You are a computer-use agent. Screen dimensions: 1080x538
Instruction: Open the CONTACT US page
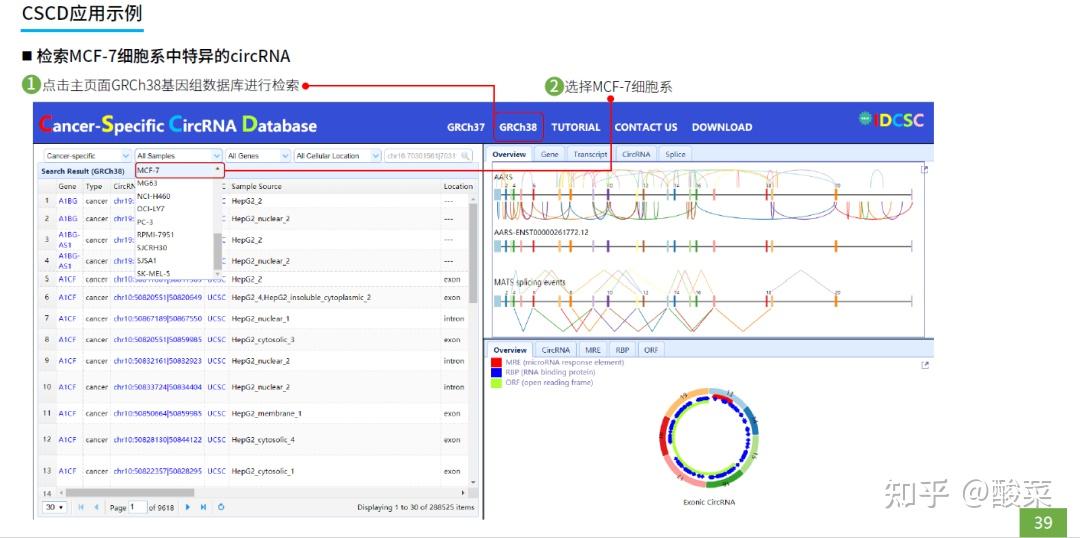click(x=646, y=127)
